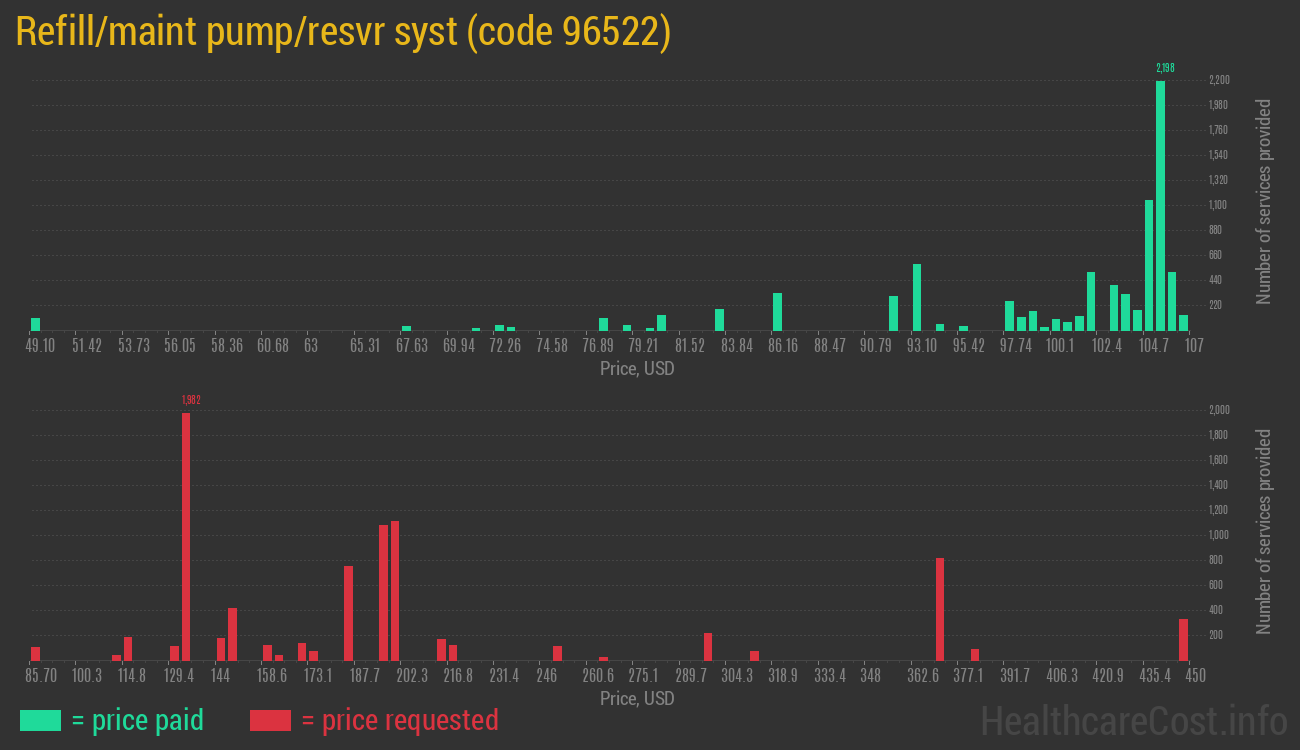Open the HealthcareCost.info watermark link
The width and height of the screenshot is (1300, 750).
(1133, 720)
